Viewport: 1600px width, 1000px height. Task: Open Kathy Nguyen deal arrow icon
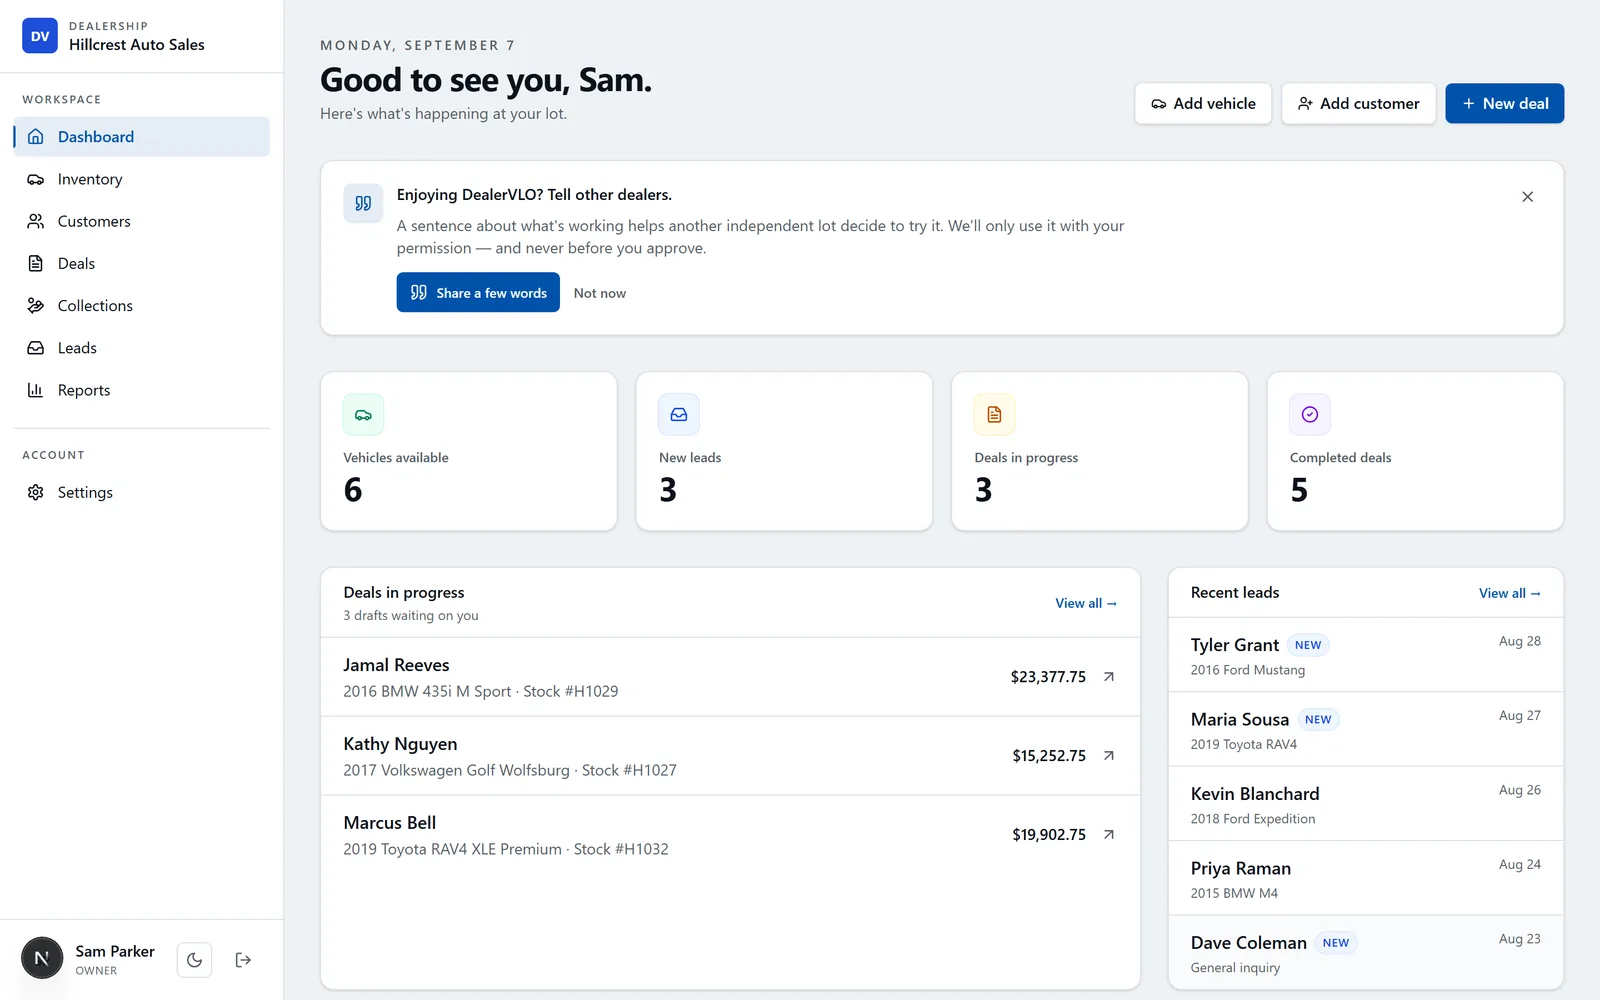pos(1109,756)
